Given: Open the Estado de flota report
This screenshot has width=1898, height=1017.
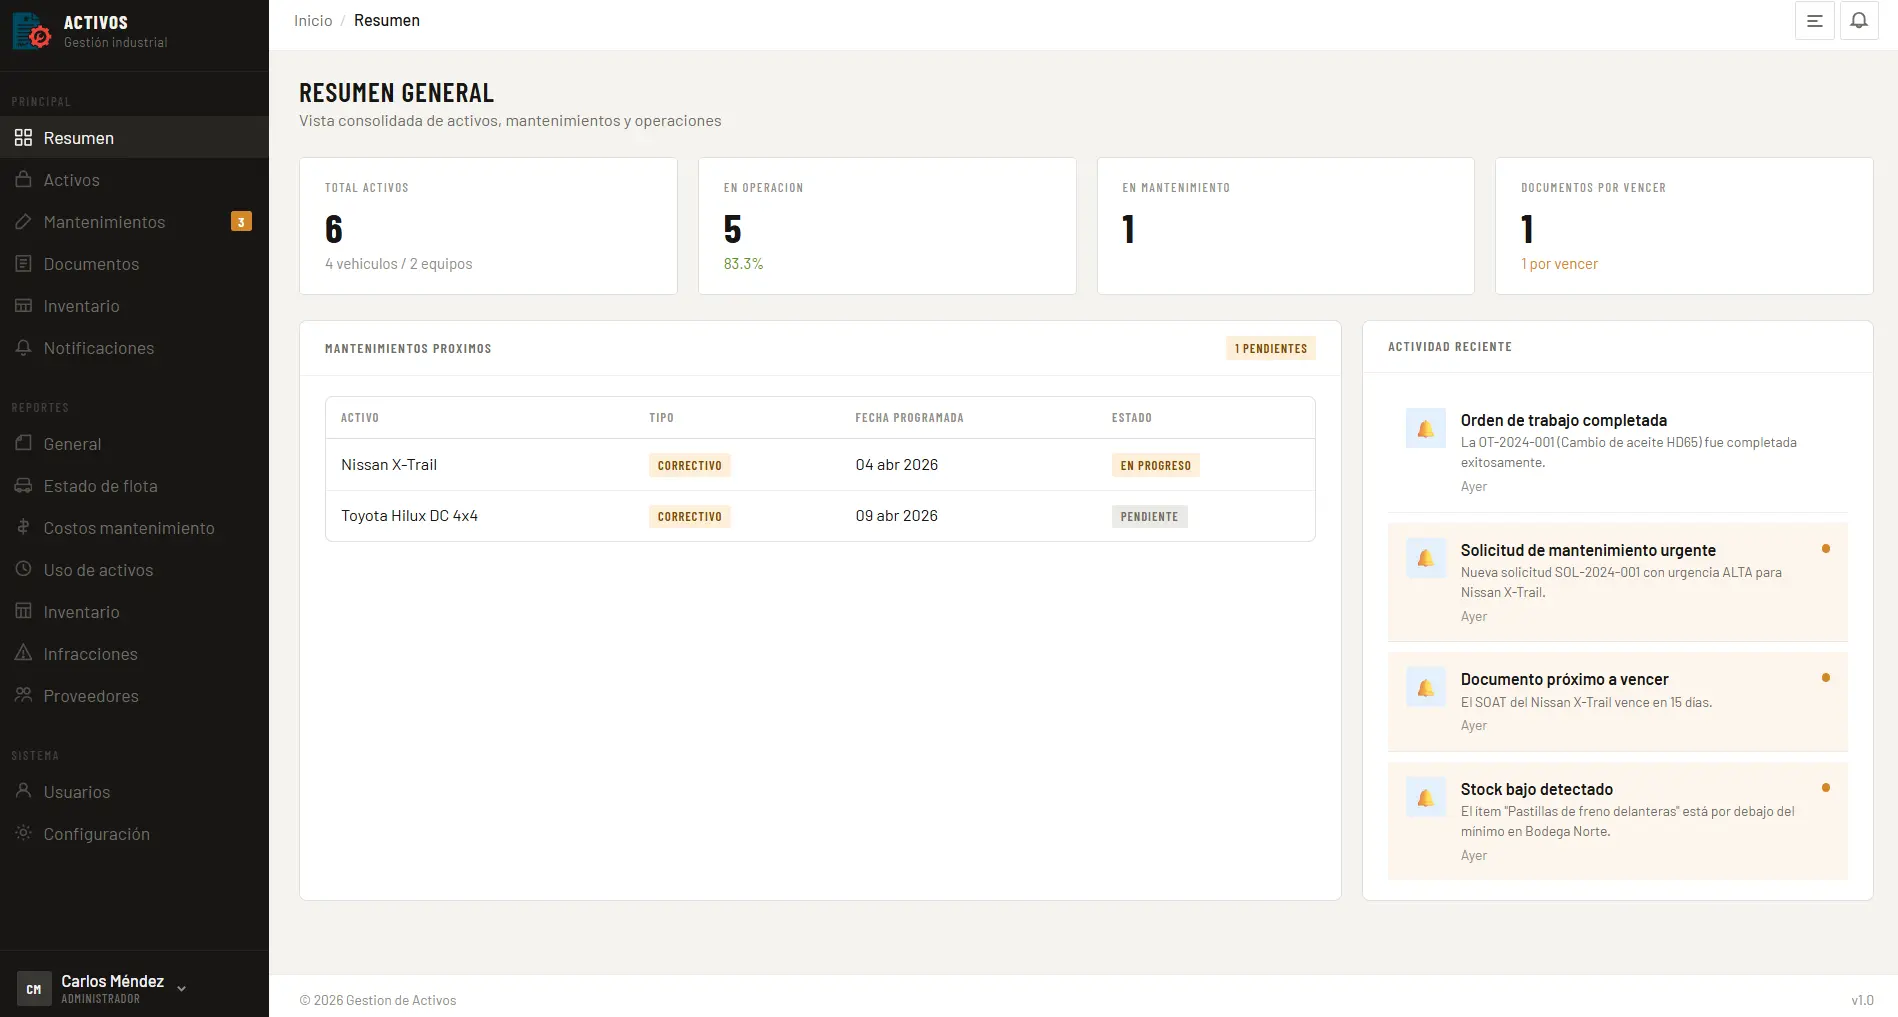Looking at the screenshot, I should pos(98,486).
